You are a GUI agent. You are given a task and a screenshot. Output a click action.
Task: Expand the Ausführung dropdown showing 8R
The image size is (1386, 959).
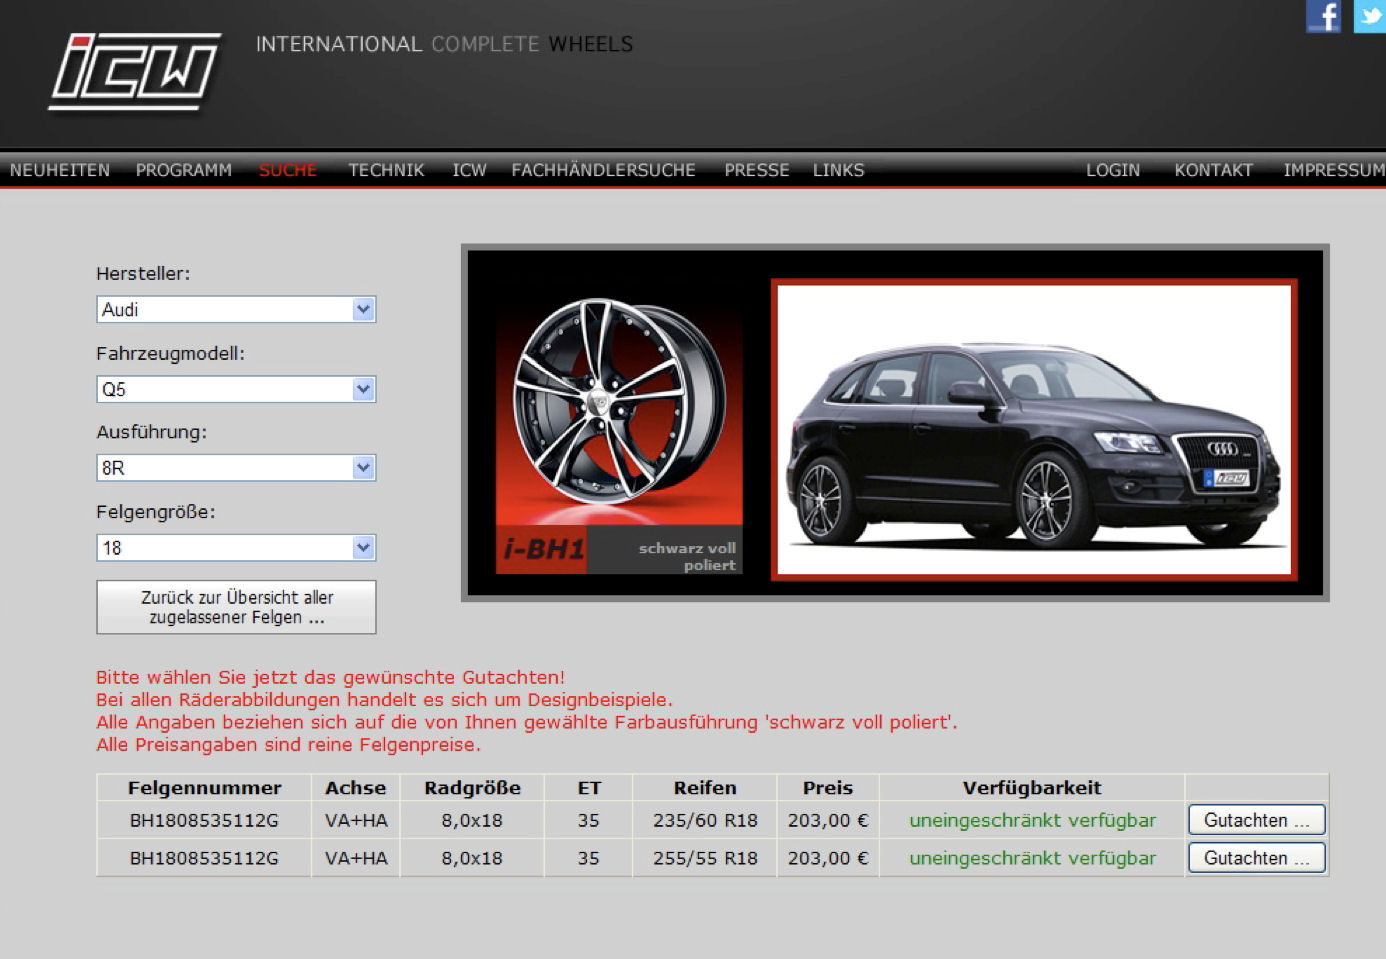236,467
